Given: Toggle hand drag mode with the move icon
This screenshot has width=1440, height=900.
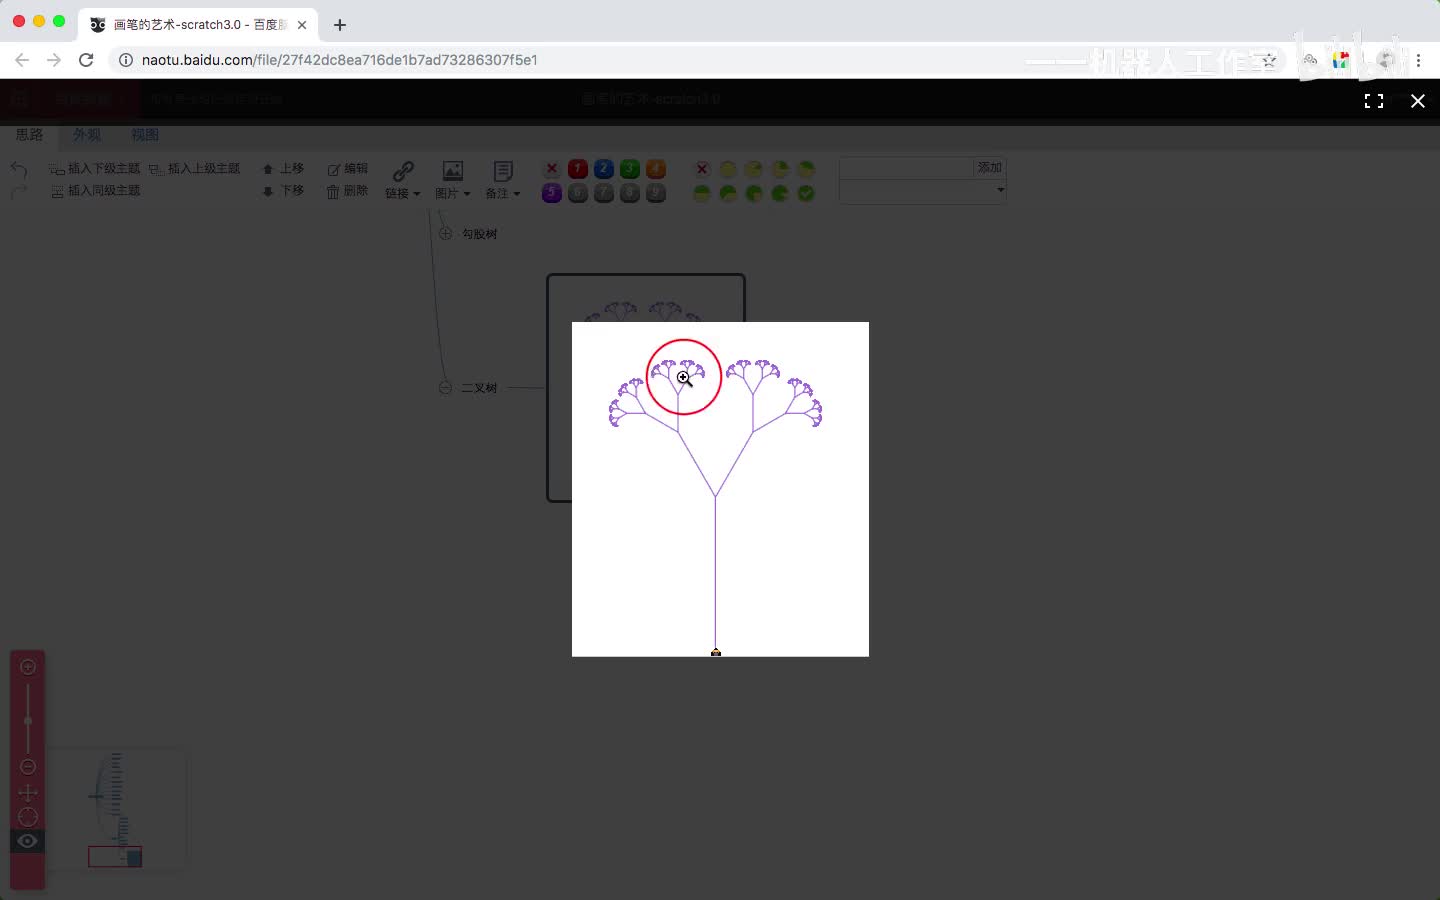Looking at the screenshot, I should click(x=28, y=793).
